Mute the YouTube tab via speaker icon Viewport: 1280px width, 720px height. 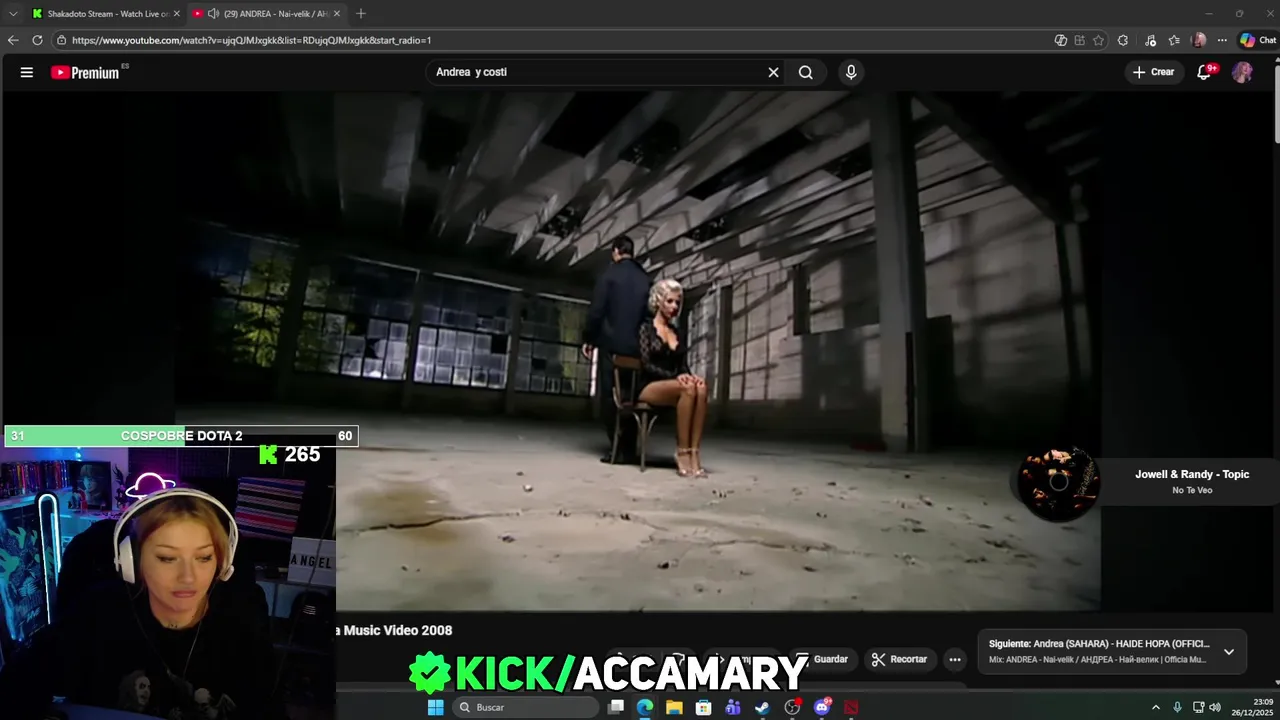point(213,14)
